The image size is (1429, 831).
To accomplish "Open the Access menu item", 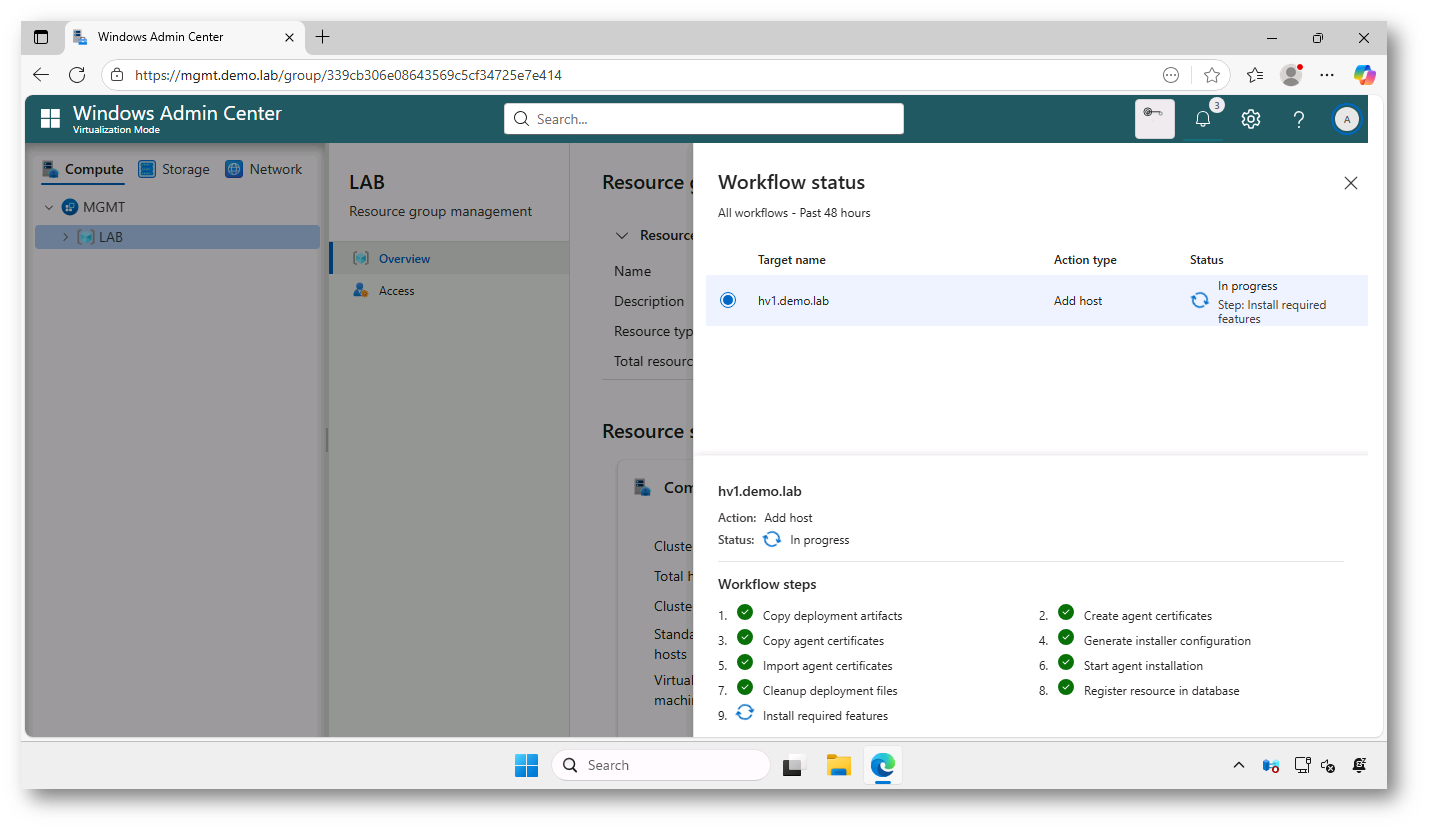I will coord(396,291).
